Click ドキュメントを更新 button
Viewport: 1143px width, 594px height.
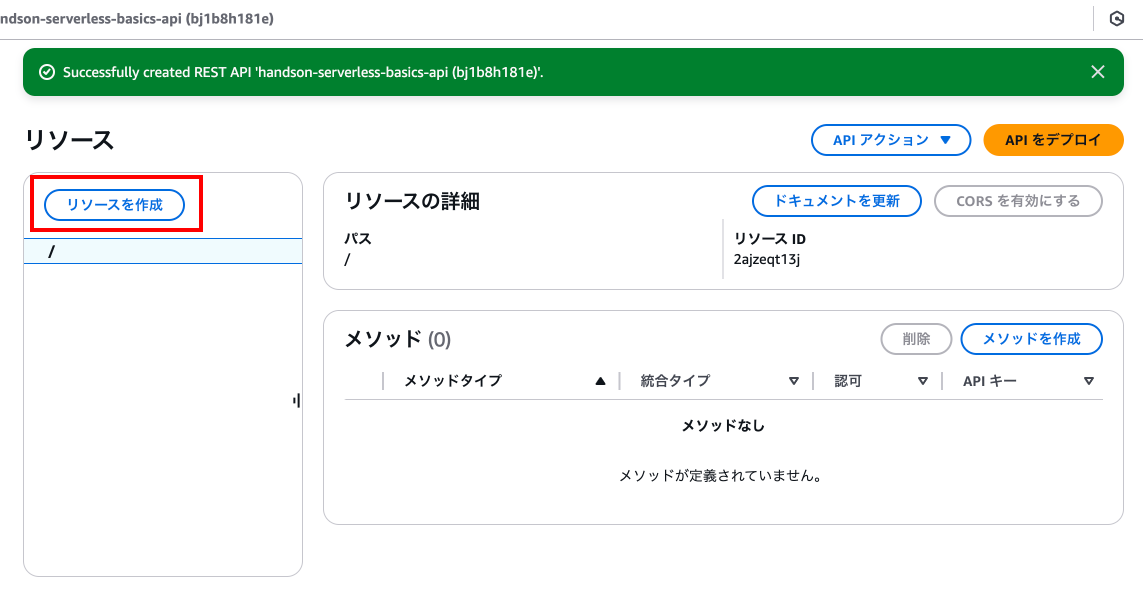point(836,201)
